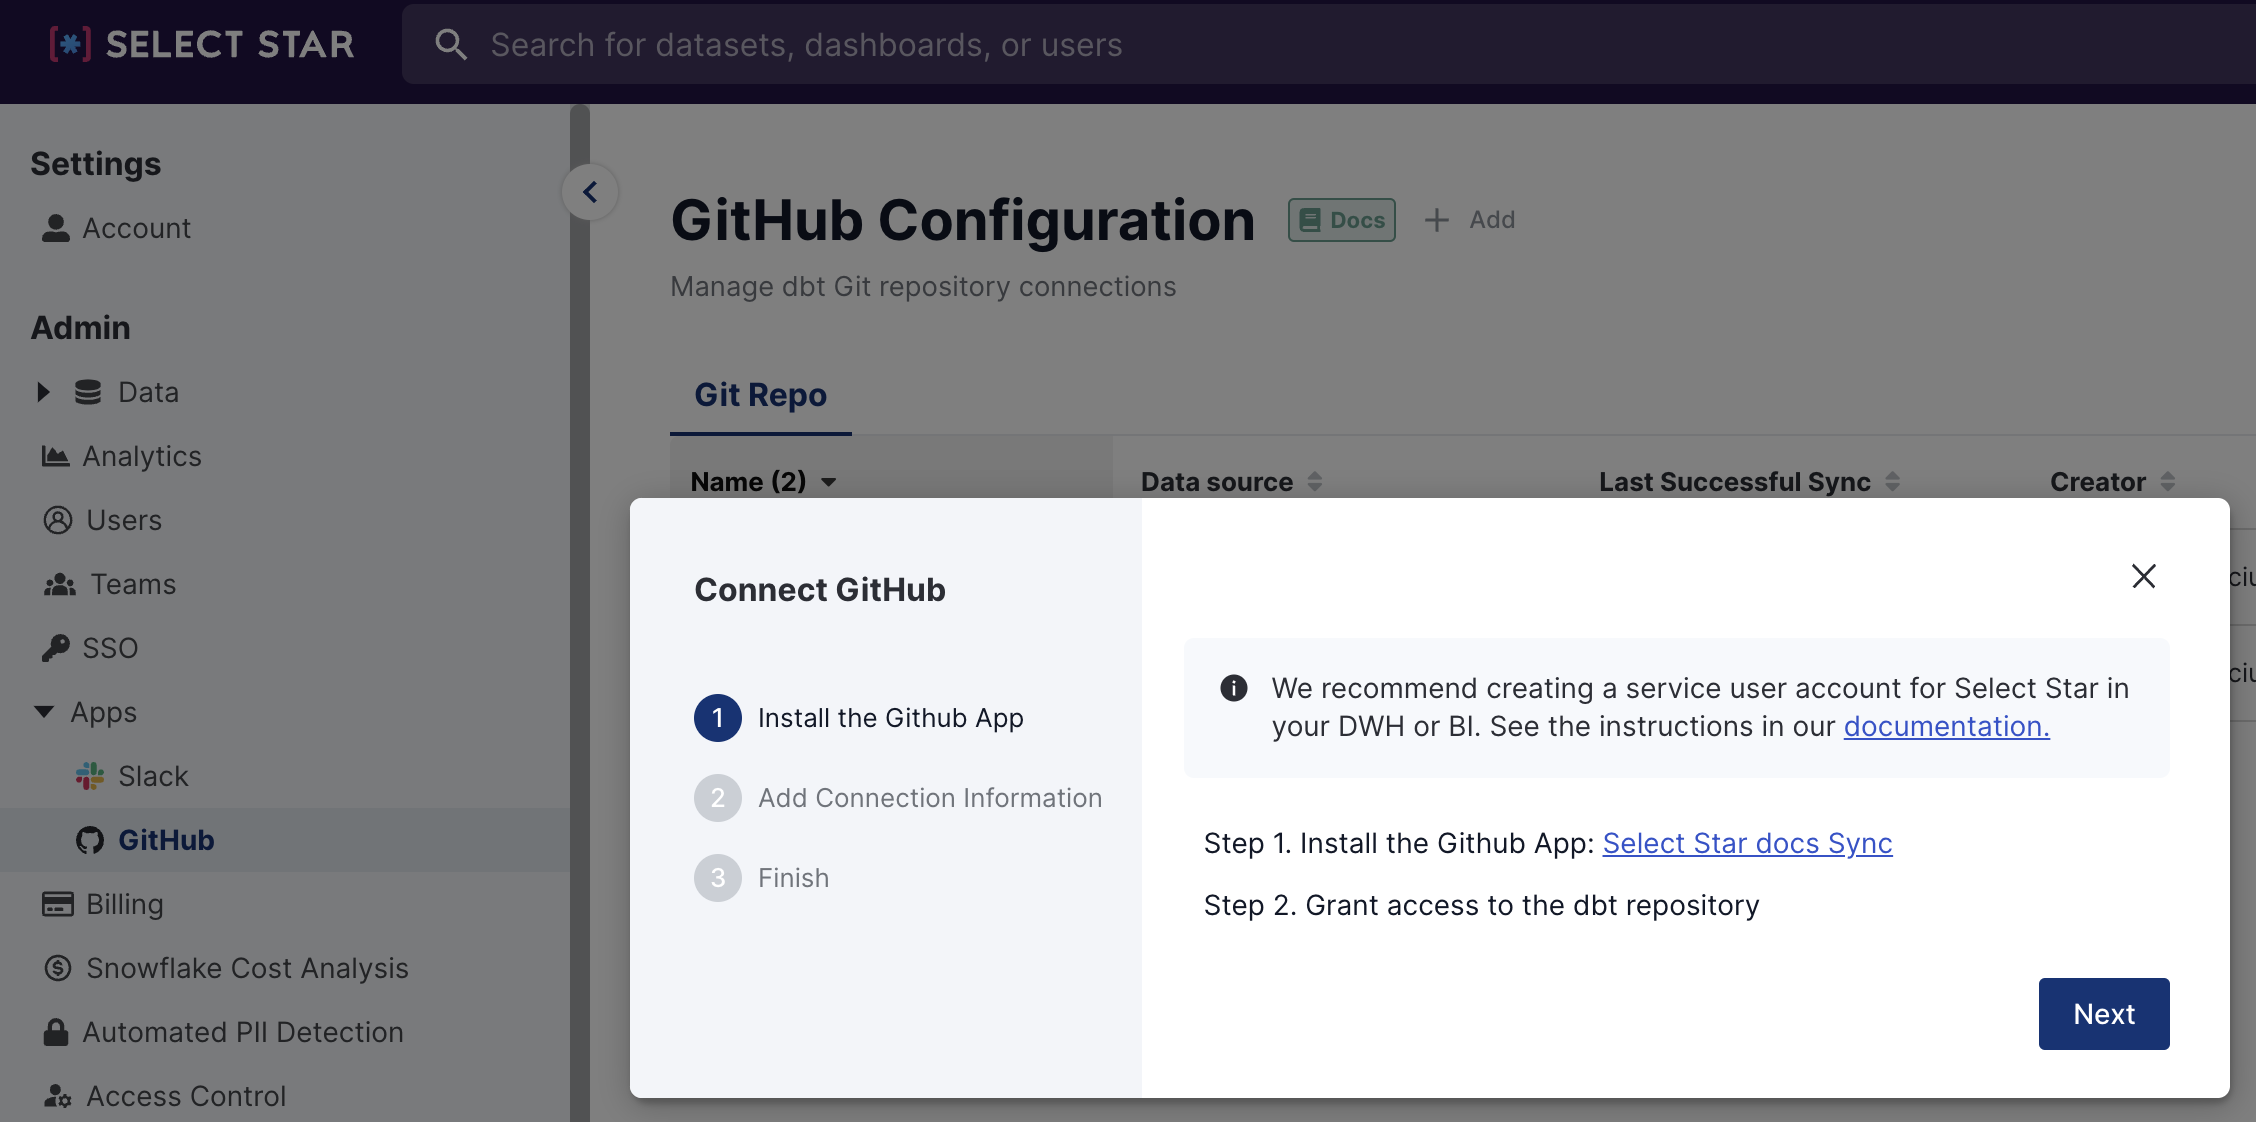Click the search datasets input field
The width and height of the screenshot is (2256, 1122).
[x=1300, y=44]
